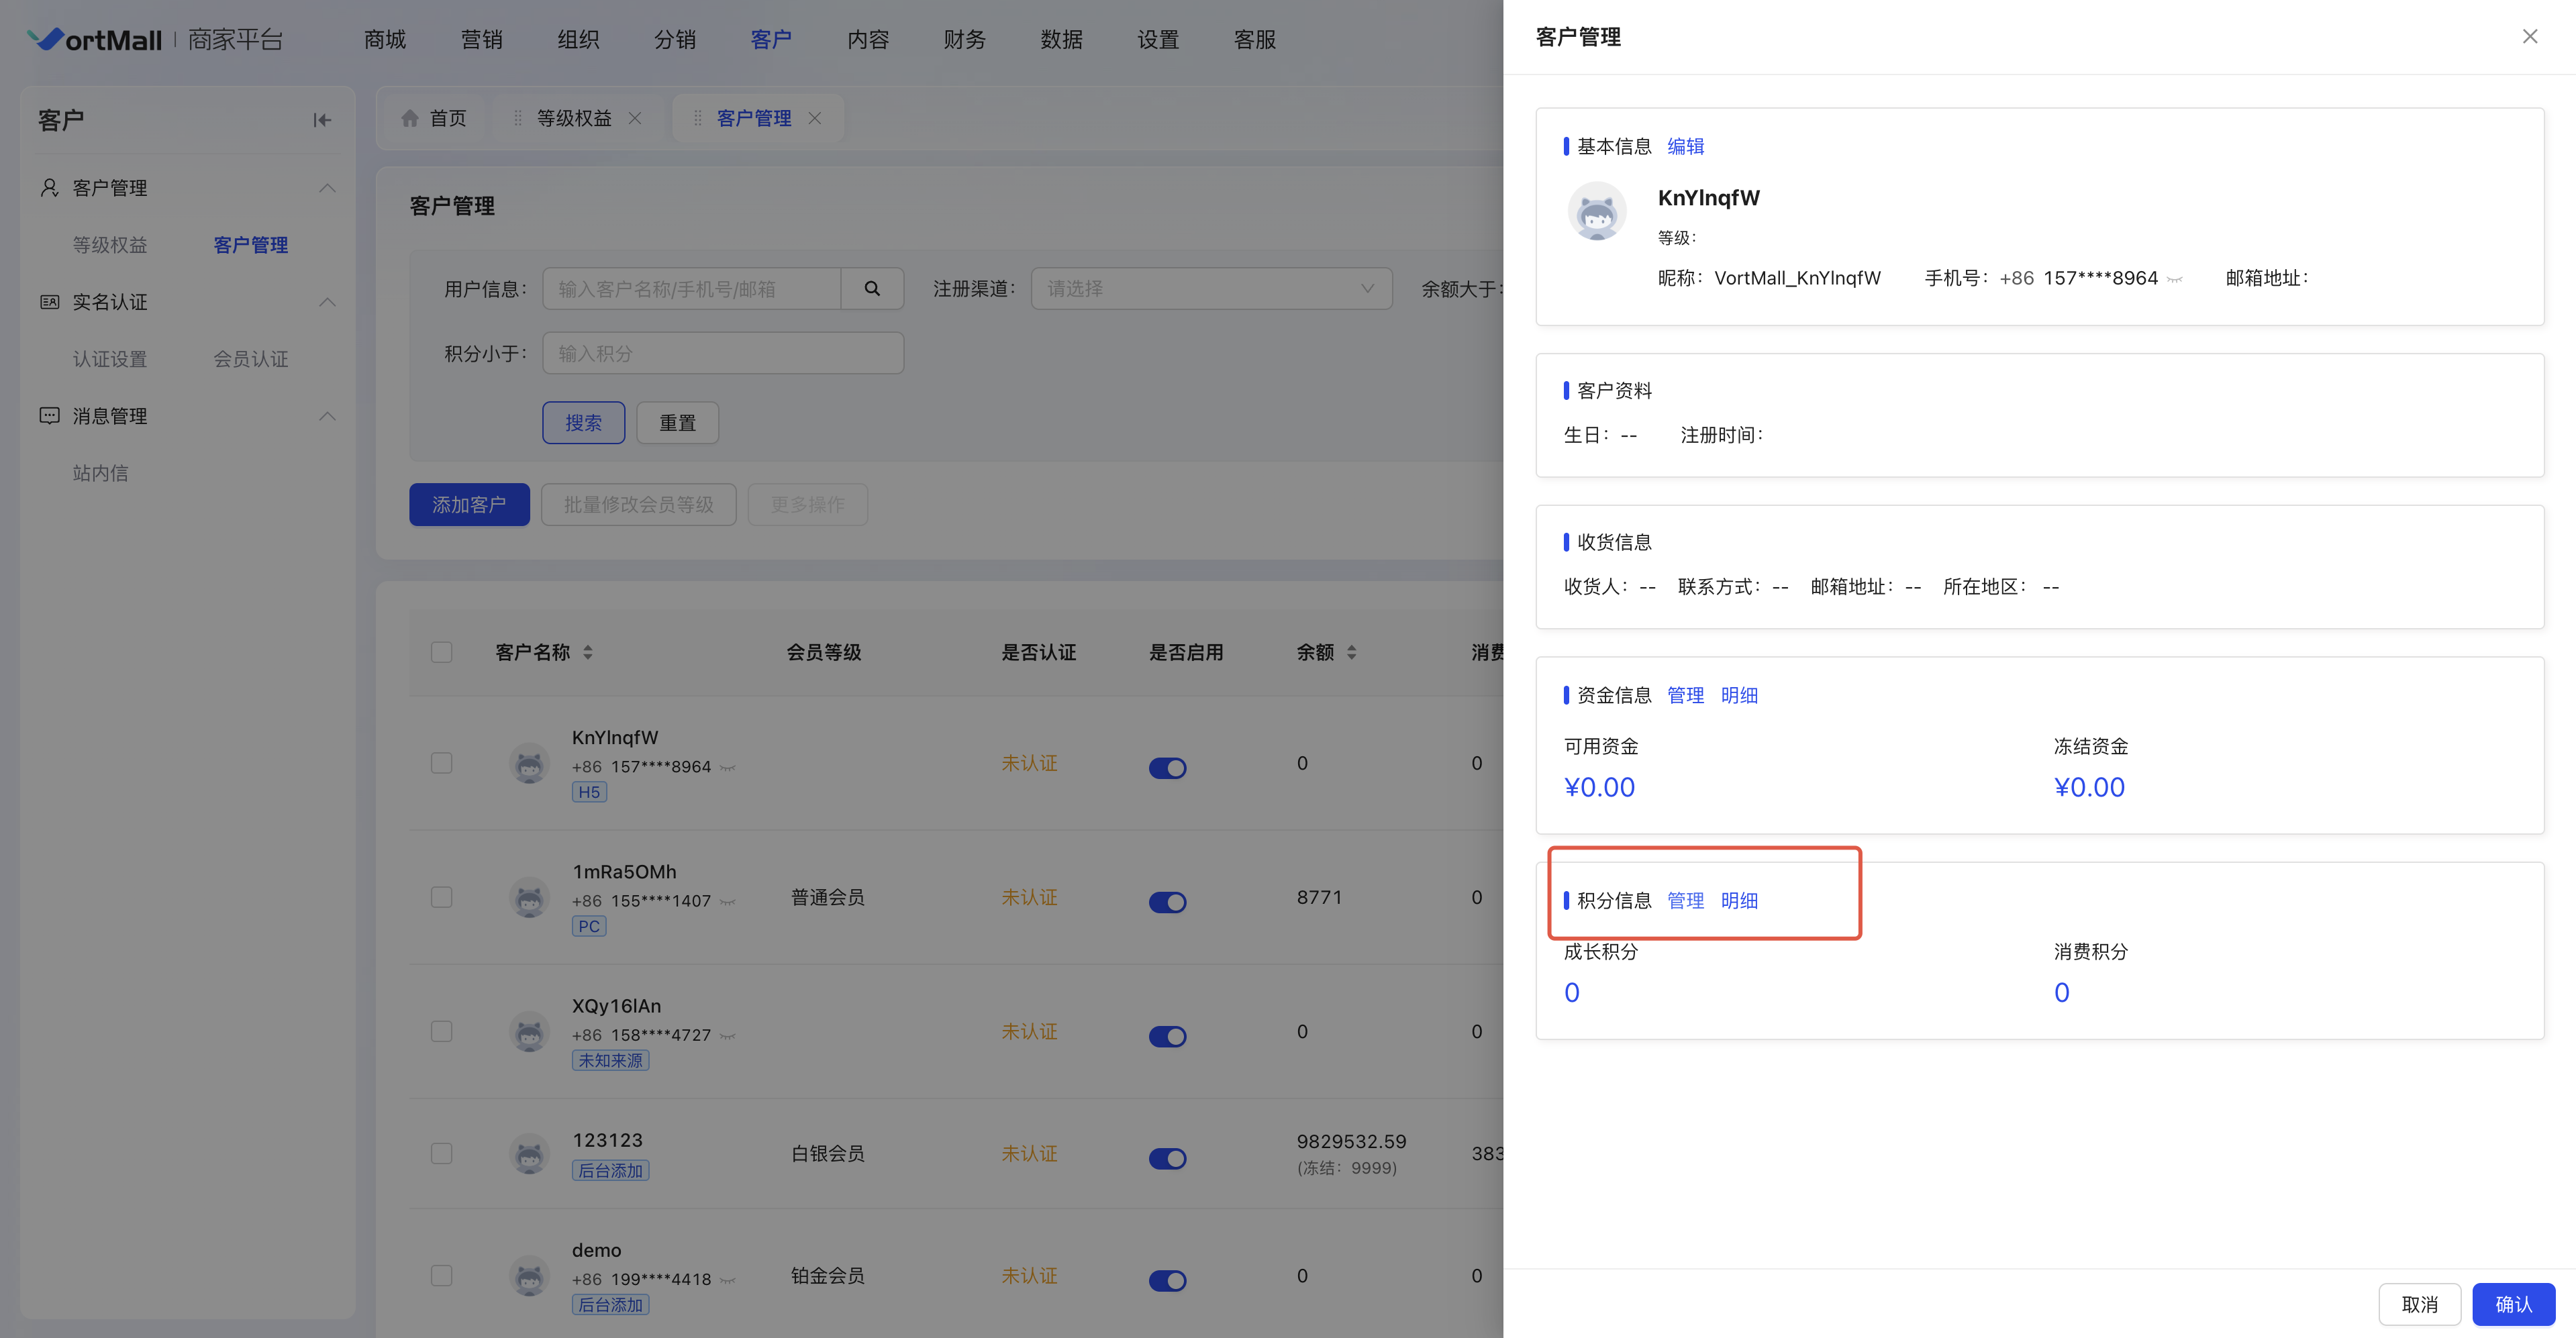The height and width of the screenshot is (1338, 2576).
Task: Collapse the 消息管理 sidebar group
Action: (x=327, y=416)
